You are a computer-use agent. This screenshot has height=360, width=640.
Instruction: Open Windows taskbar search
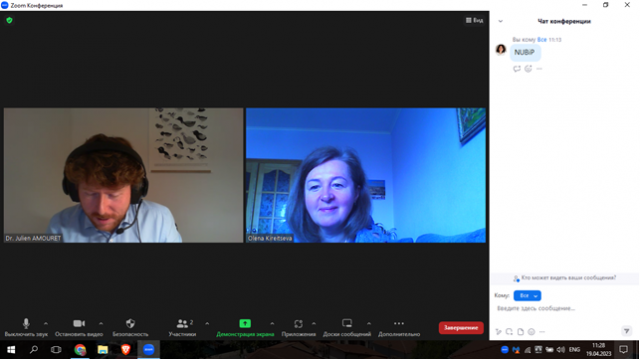tap(34, 350)
